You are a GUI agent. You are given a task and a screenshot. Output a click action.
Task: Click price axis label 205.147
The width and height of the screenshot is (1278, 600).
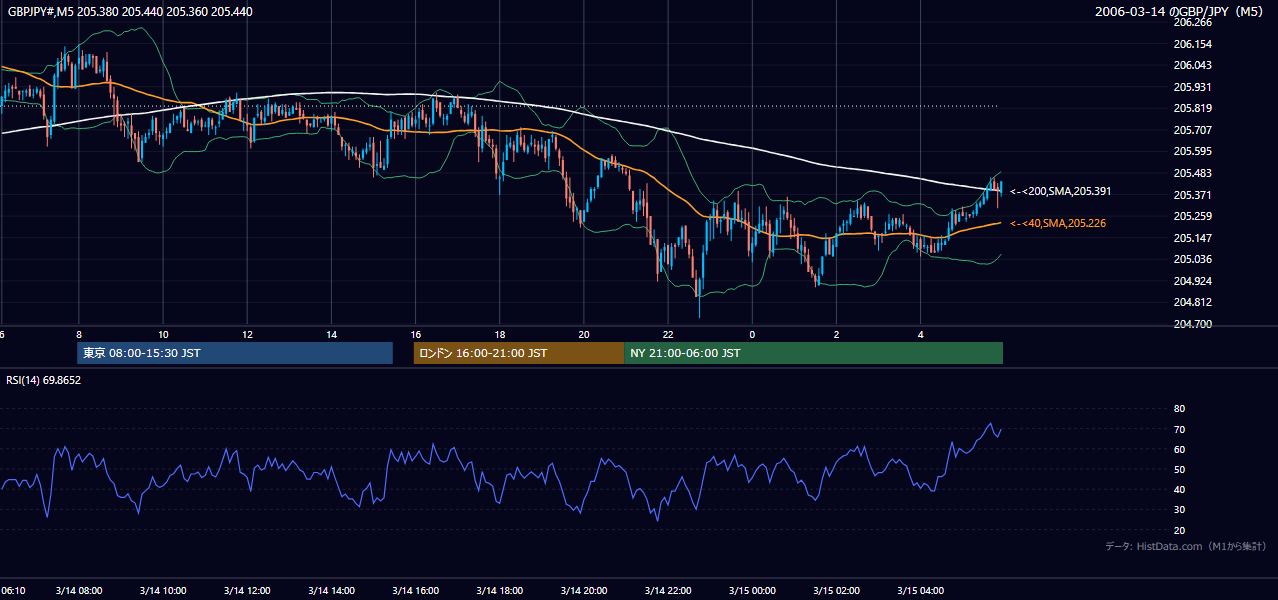pyautogui.click(x=1192, y=238)
